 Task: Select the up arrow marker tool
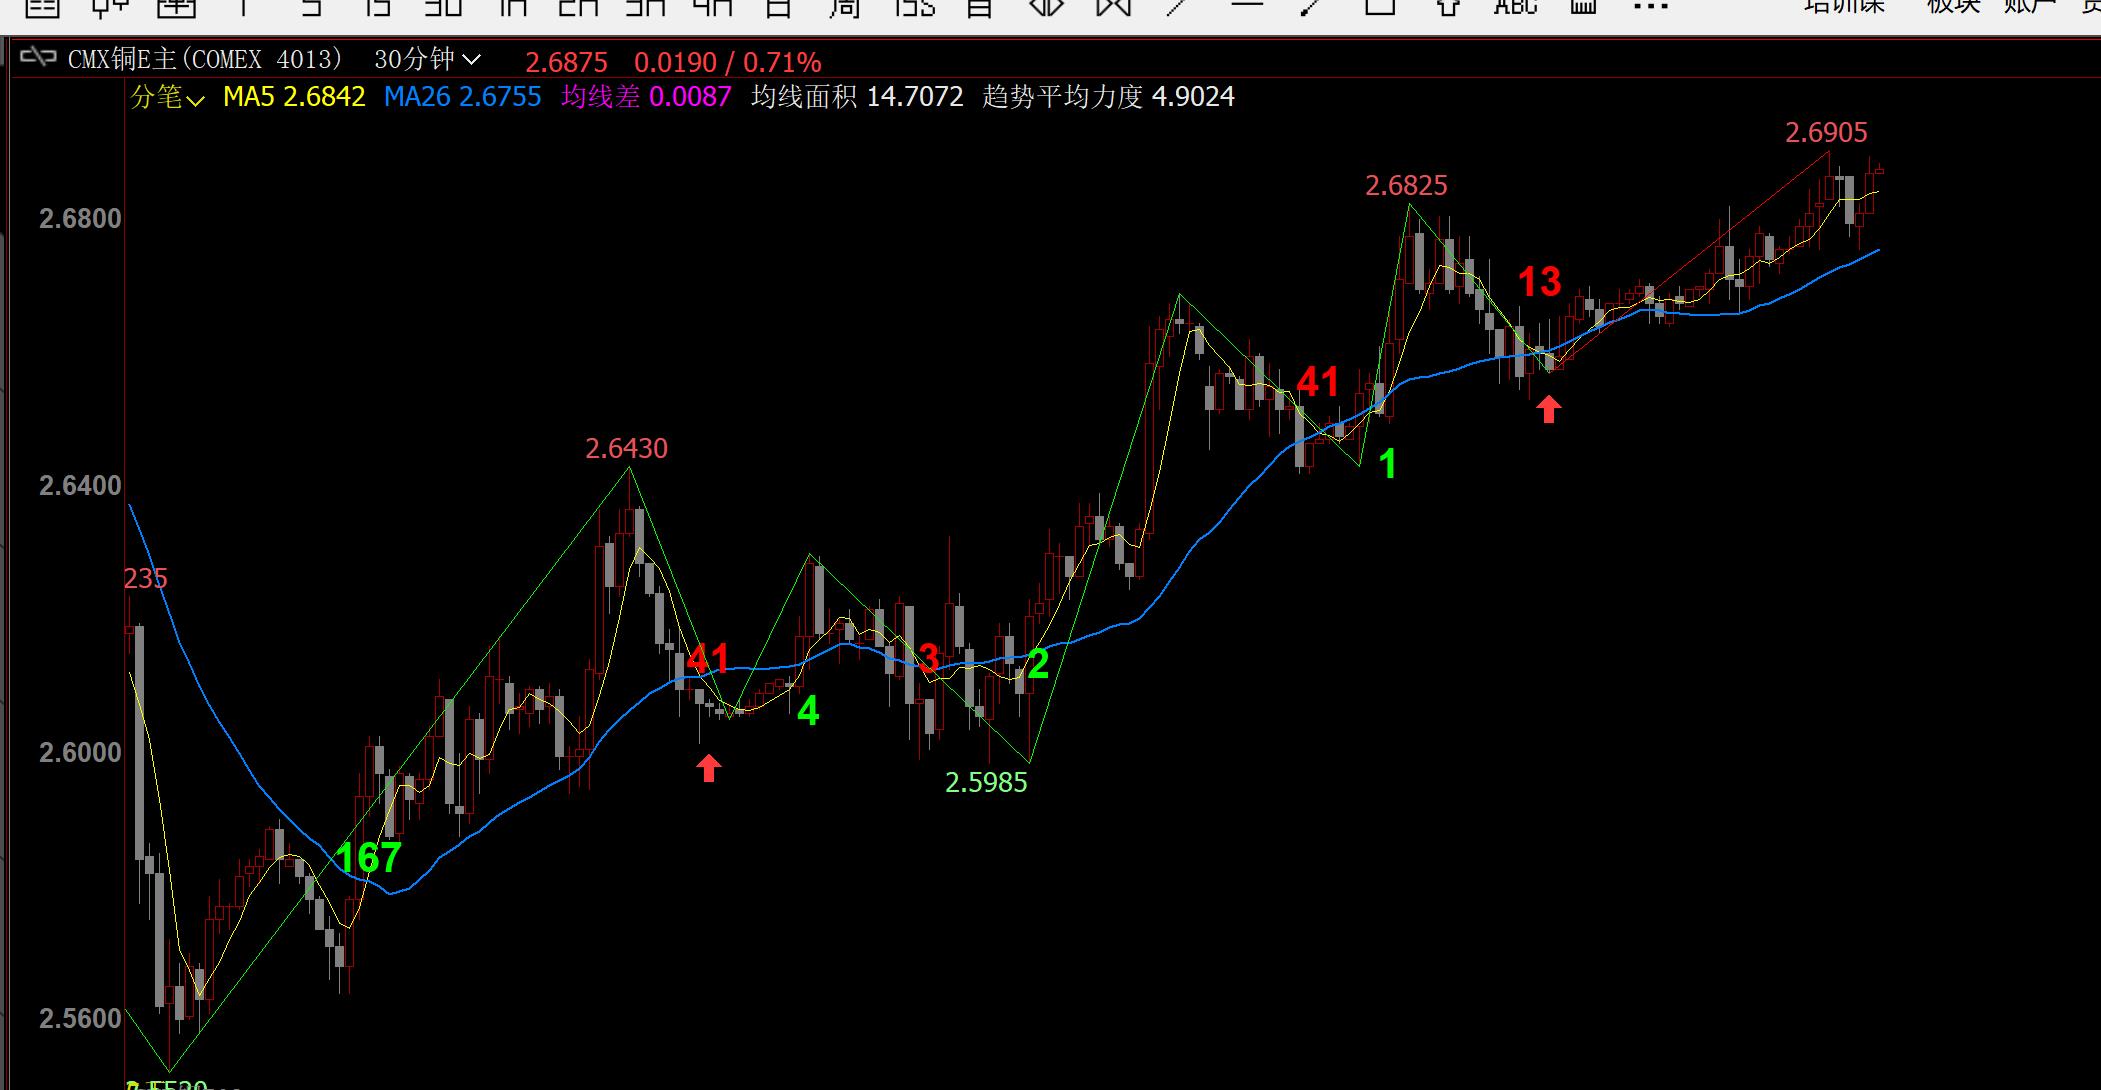point(1447,8)
